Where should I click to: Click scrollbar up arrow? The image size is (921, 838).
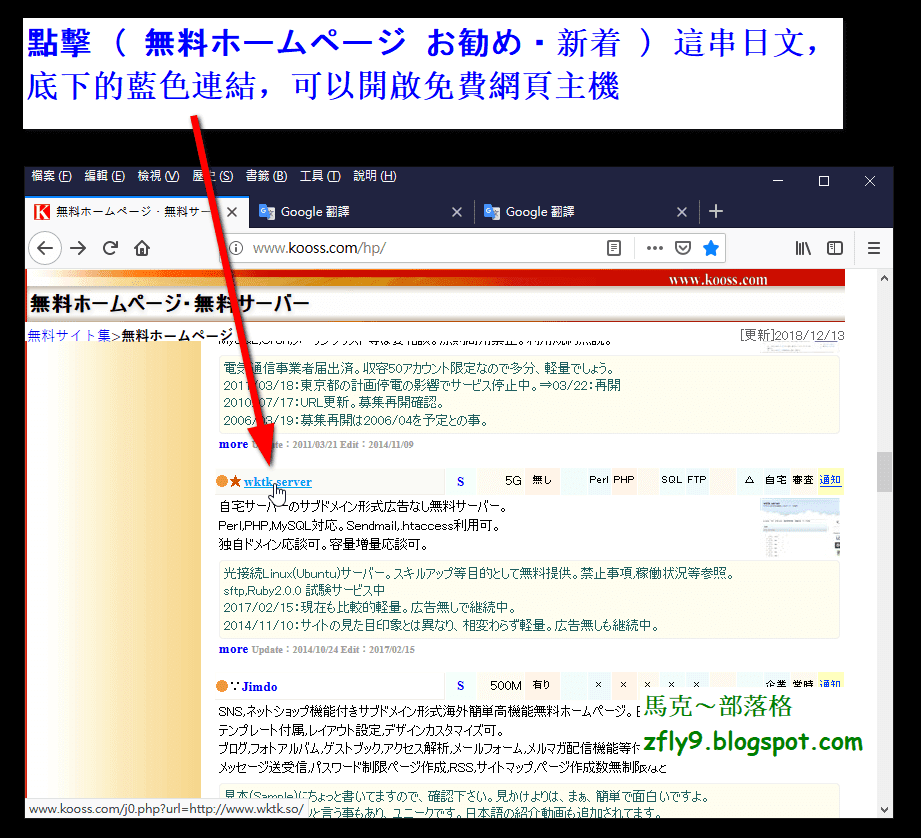tap(885, 278)
